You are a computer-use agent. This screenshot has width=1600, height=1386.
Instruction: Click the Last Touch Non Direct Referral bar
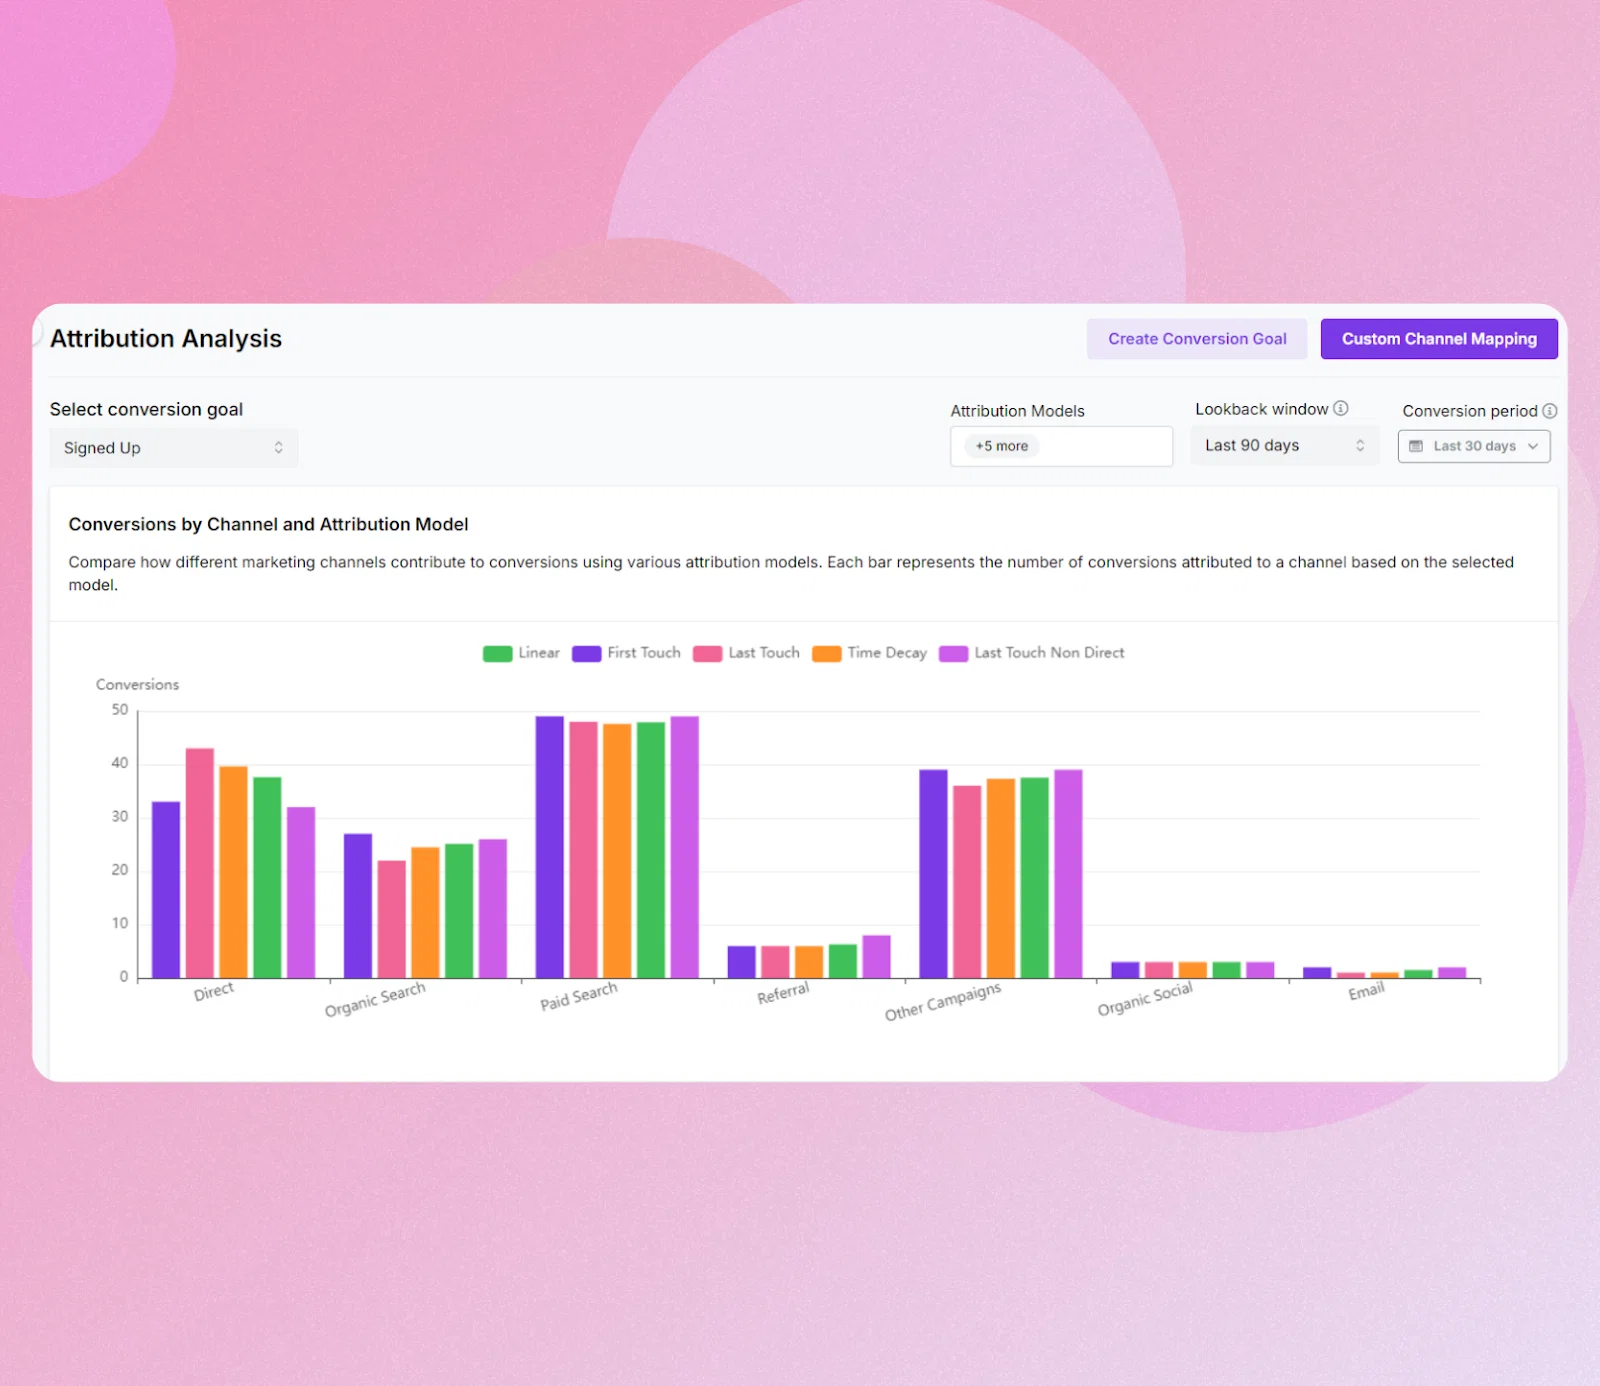[876, 957]
